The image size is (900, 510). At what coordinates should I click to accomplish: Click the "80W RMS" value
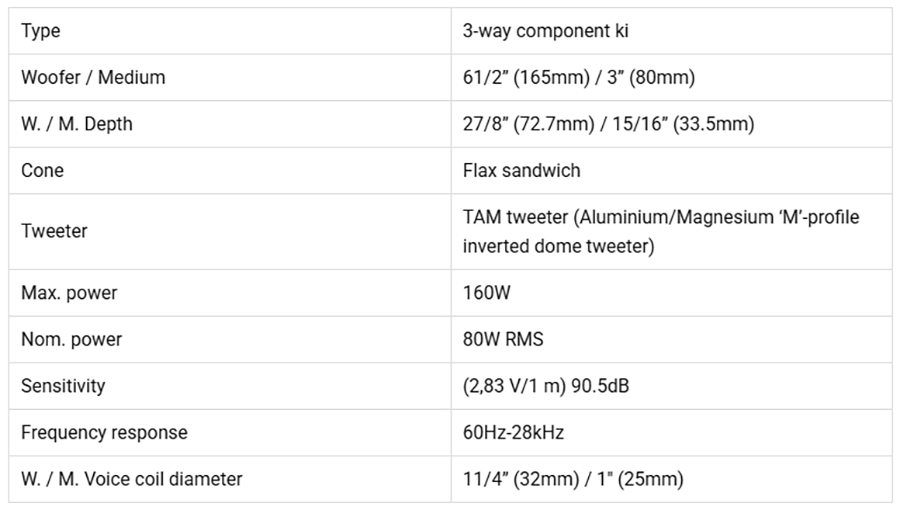[x=503, y=339]
